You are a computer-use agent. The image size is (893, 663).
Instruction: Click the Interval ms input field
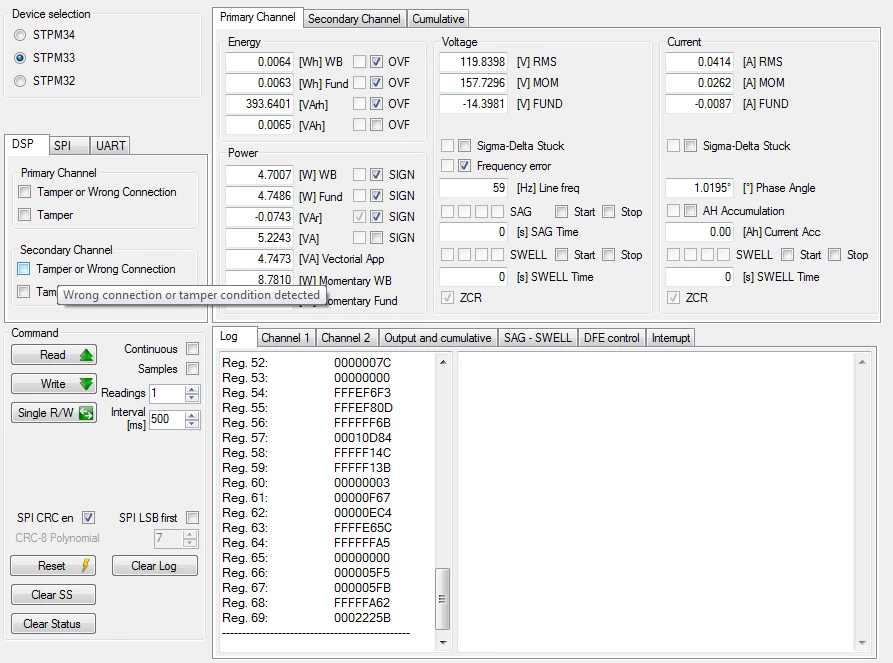[x=167, y=419]
